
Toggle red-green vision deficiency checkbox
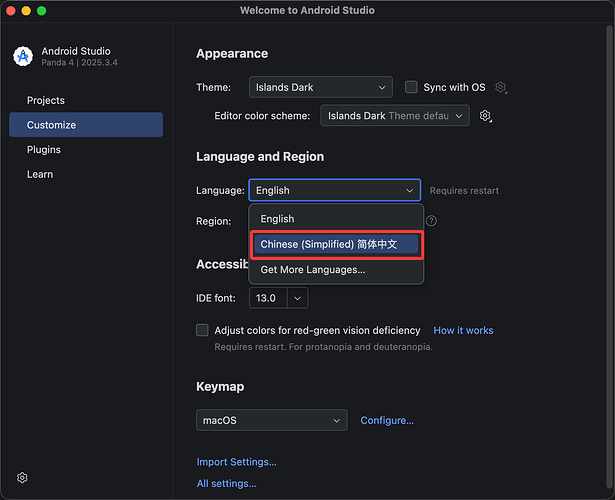click(x=202, y=330)
